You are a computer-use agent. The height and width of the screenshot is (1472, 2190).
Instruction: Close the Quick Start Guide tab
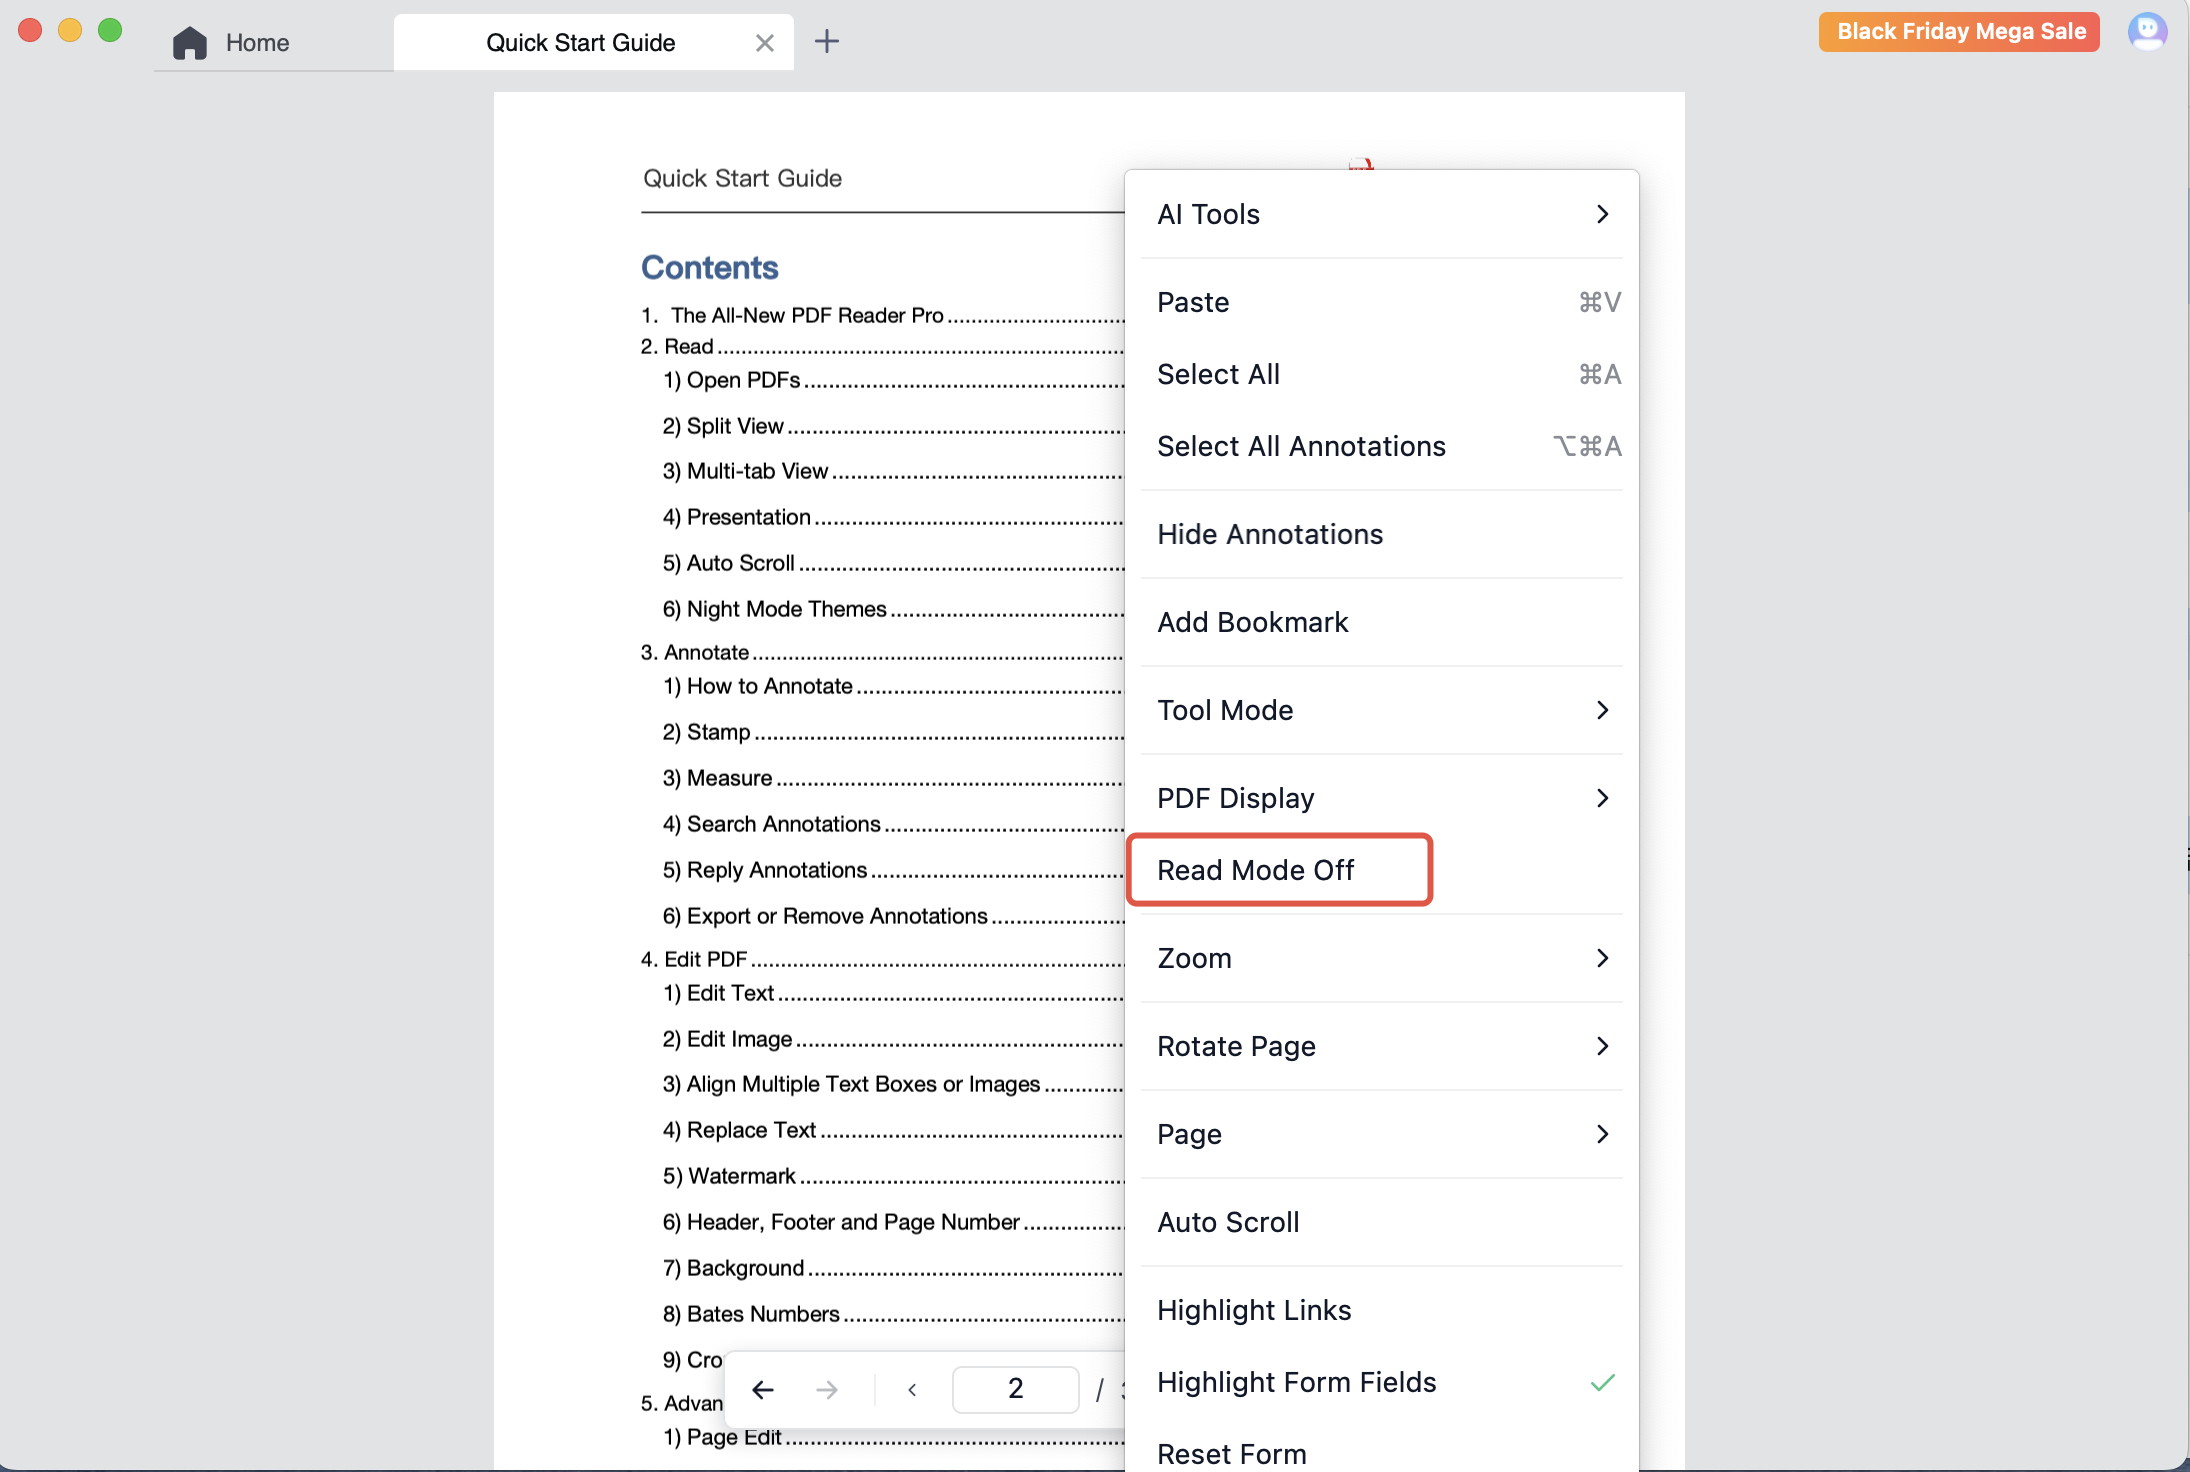tap(764, 43)
